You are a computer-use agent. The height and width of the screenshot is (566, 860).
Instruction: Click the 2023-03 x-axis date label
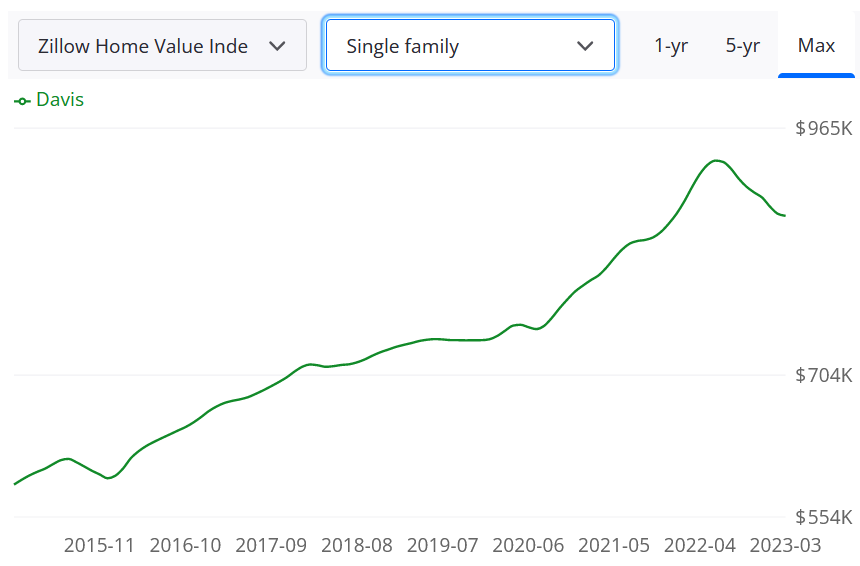click(786, 546)
